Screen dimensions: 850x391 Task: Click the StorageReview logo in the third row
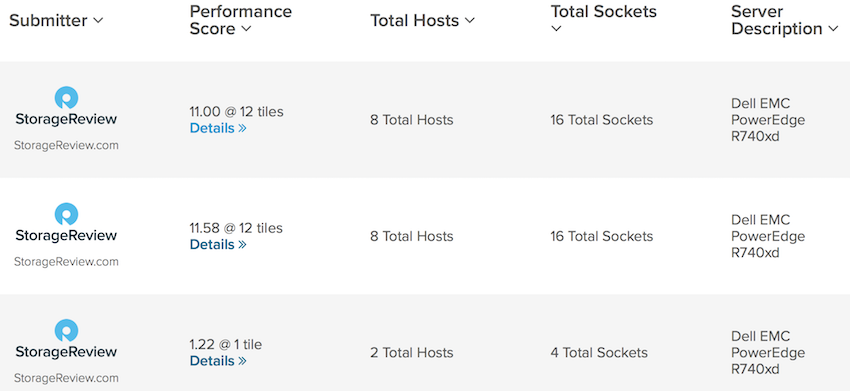pos(66,339)
